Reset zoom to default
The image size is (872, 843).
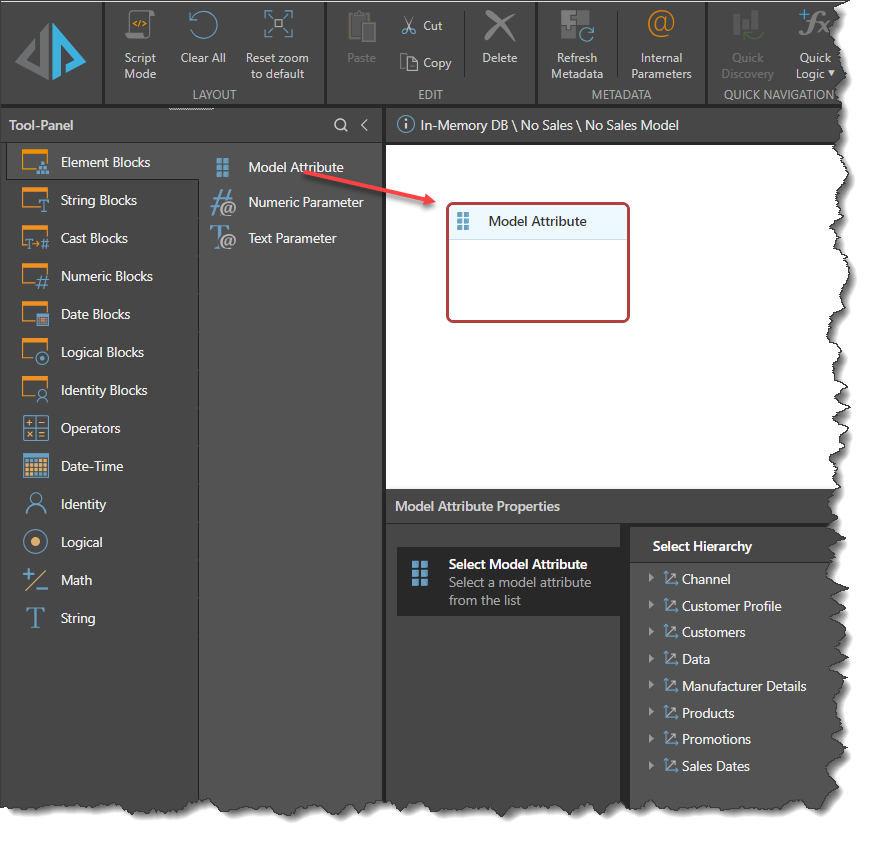pyautogui.click(x=277, y=26)
